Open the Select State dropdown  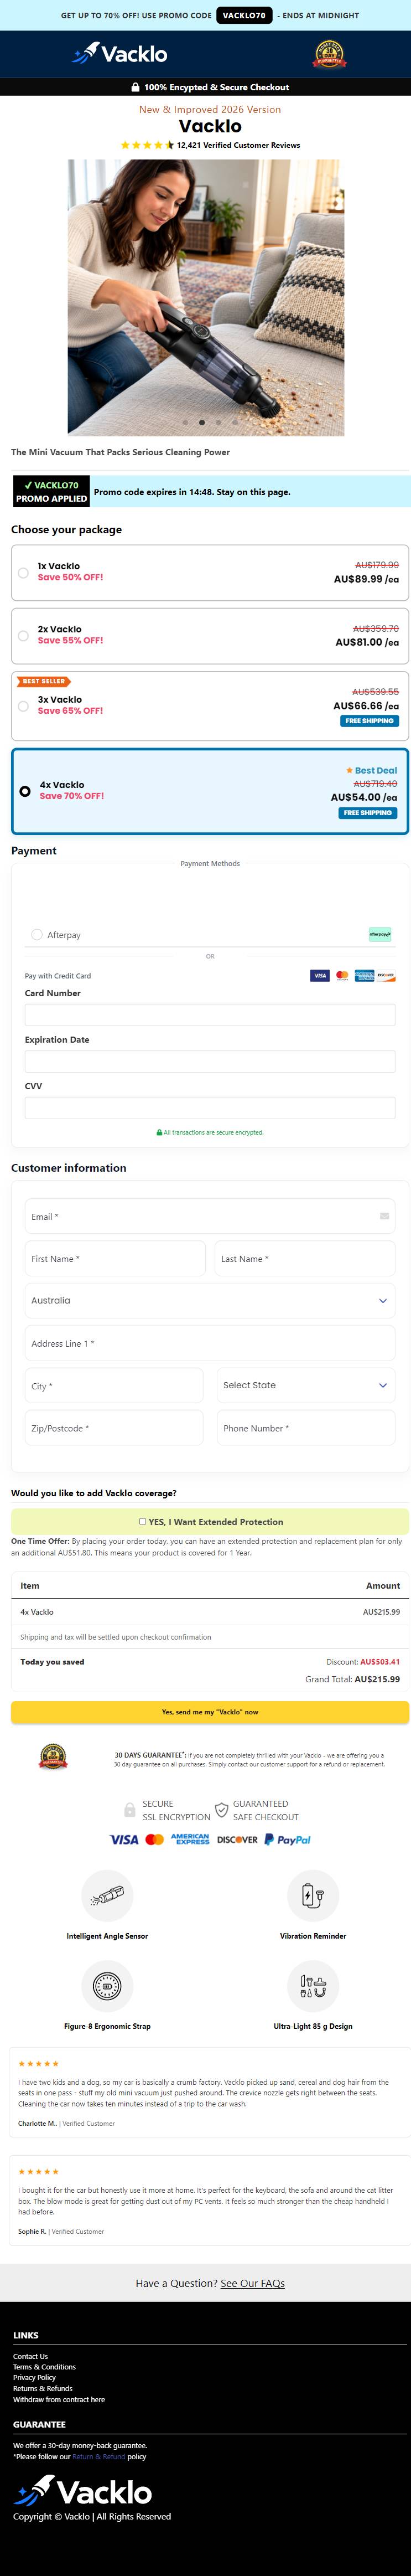[306, 1385]
